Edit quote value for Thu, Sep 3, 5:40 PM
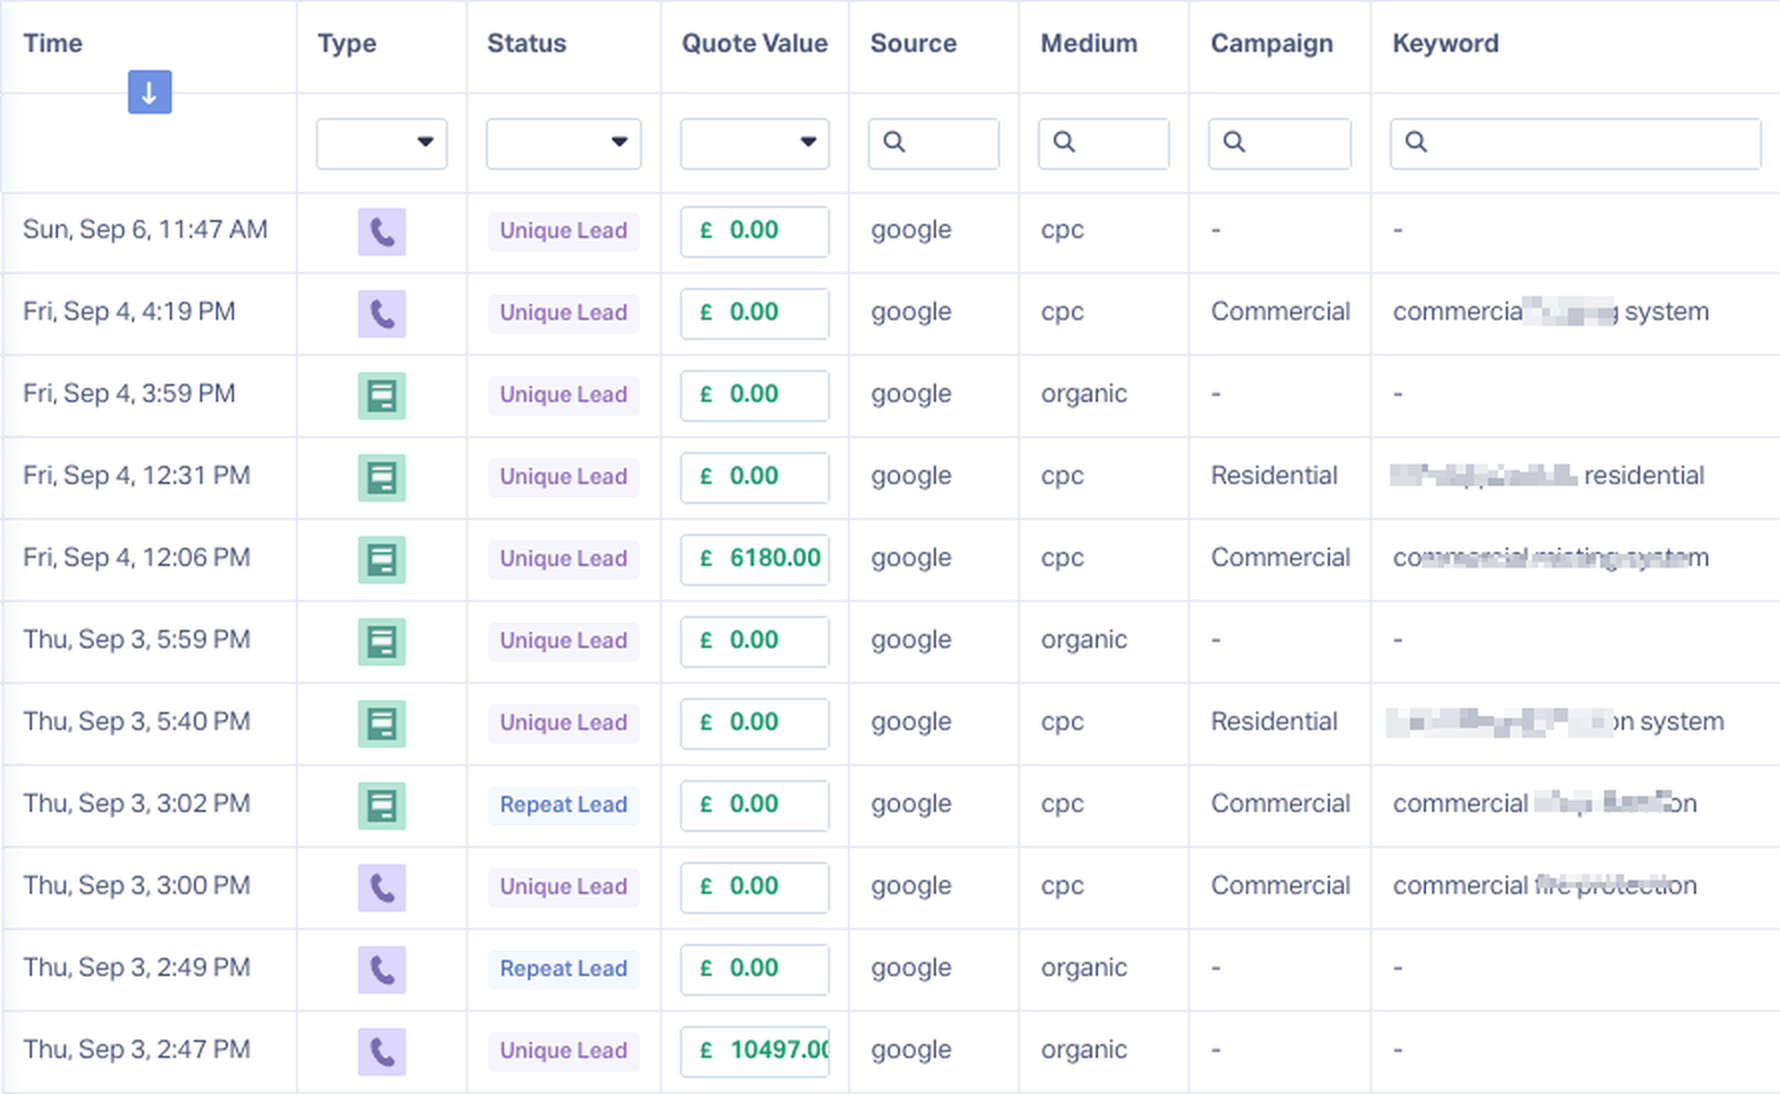The height and width of the screenshot is (1094, 1780). (755, 723)
